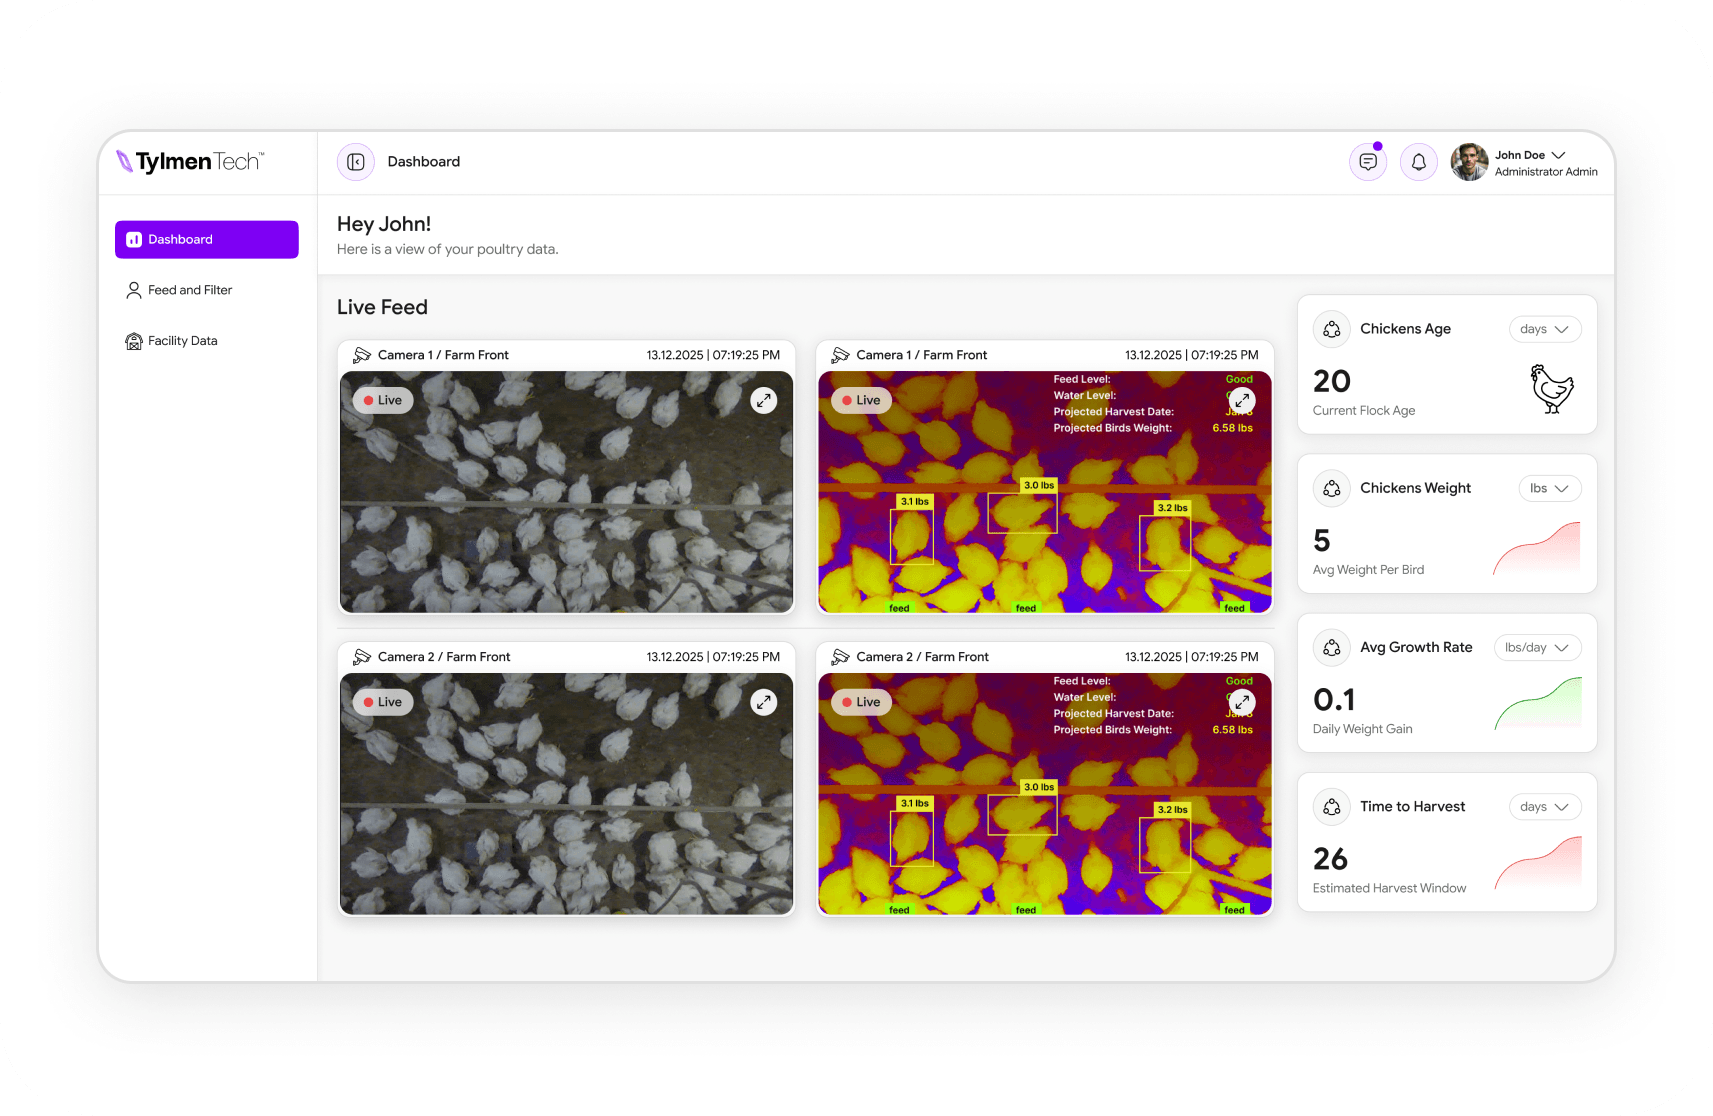The image size is (1713, 1116).
Task: Click camera icon of Camera 1 normal feed header
Action: point(362,355)
